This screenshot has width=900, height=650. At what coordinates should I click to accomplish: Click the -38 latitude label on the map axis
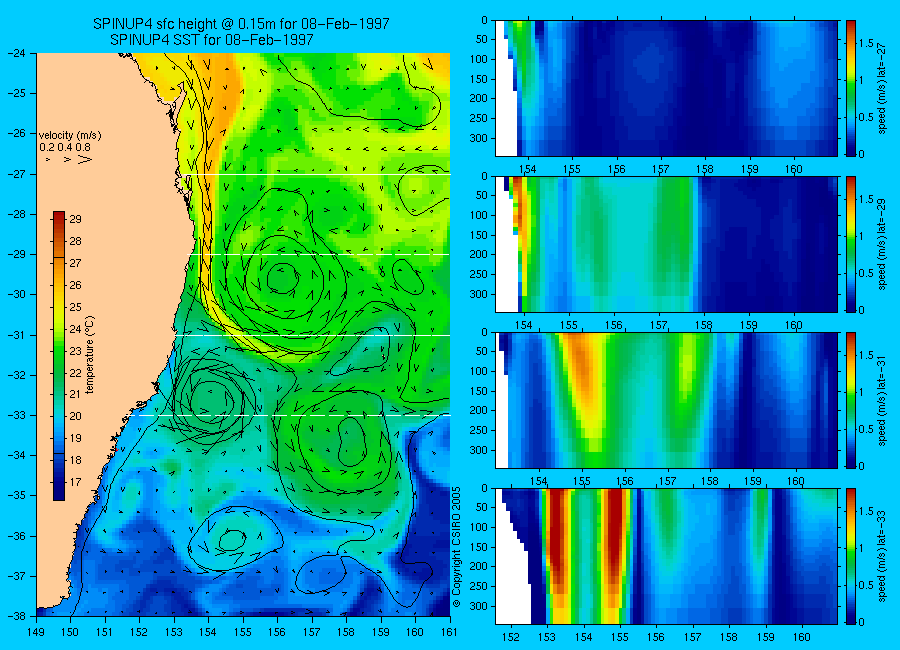tap(17, 616)
